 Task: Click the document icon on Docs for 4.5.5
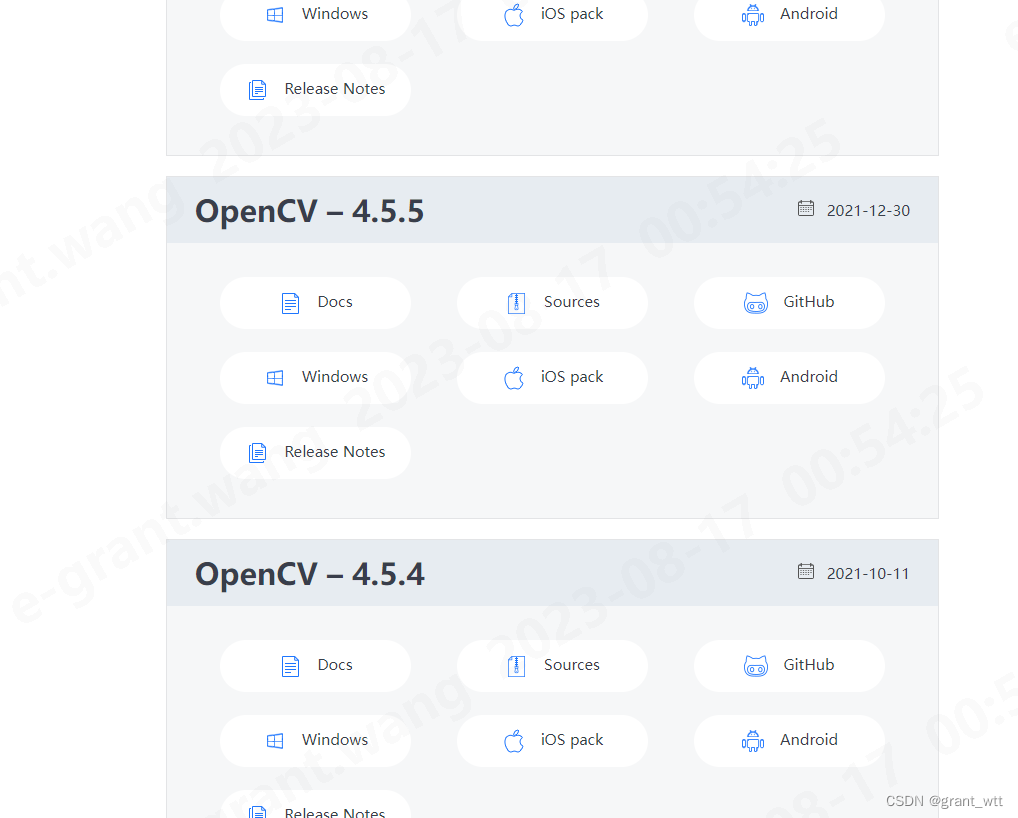tap(290, 302)
